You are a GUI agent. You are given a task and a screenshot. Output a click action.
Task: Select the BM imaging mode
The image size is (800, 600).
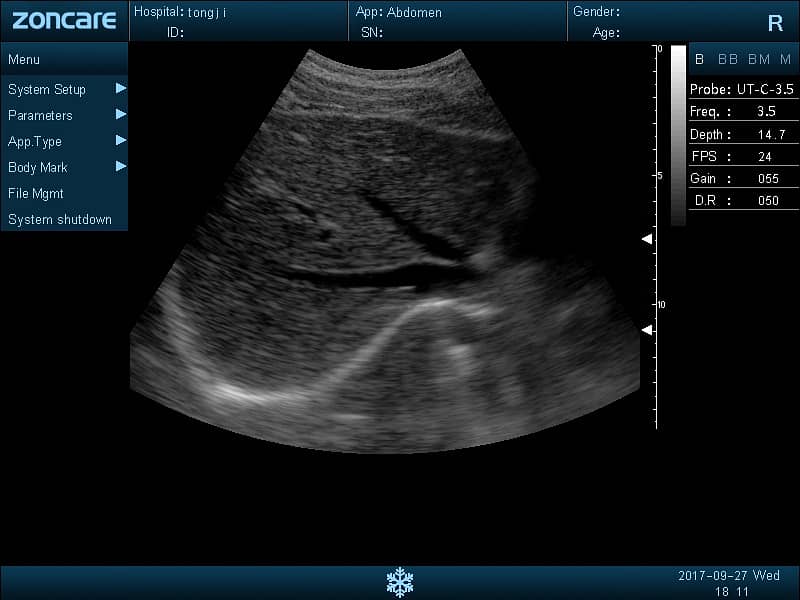(759, 59)
